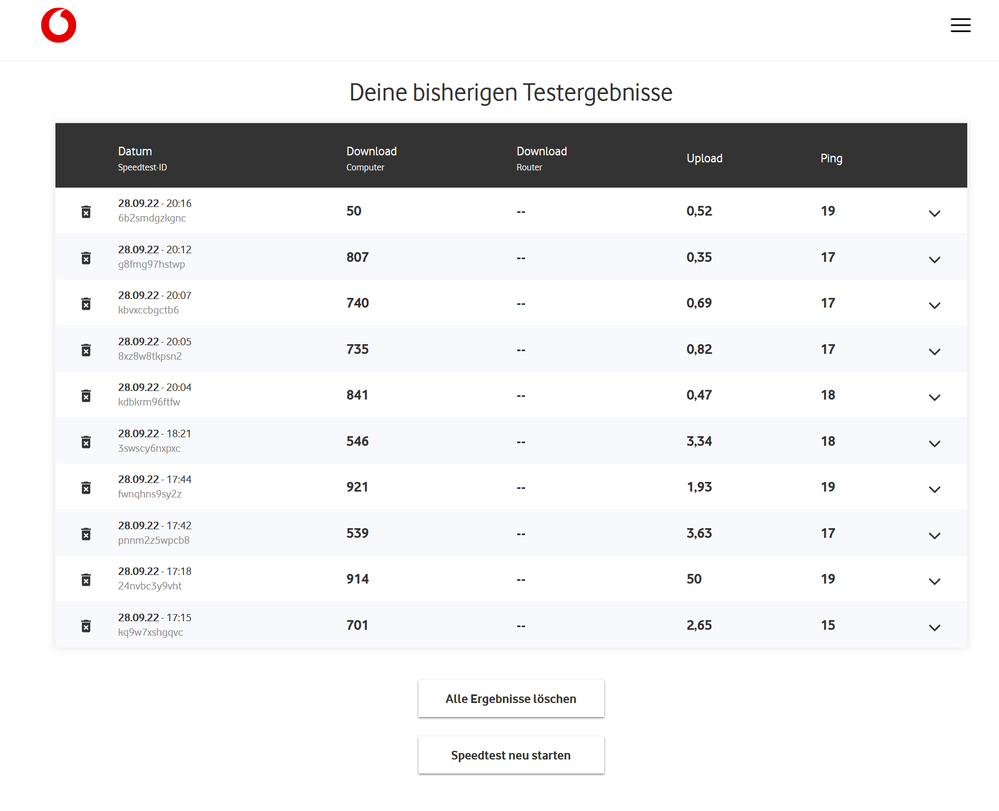999x811 pixels.
Task: Remove the result with ID fwnqhns9sy2z
Action: tap(86, 488)
